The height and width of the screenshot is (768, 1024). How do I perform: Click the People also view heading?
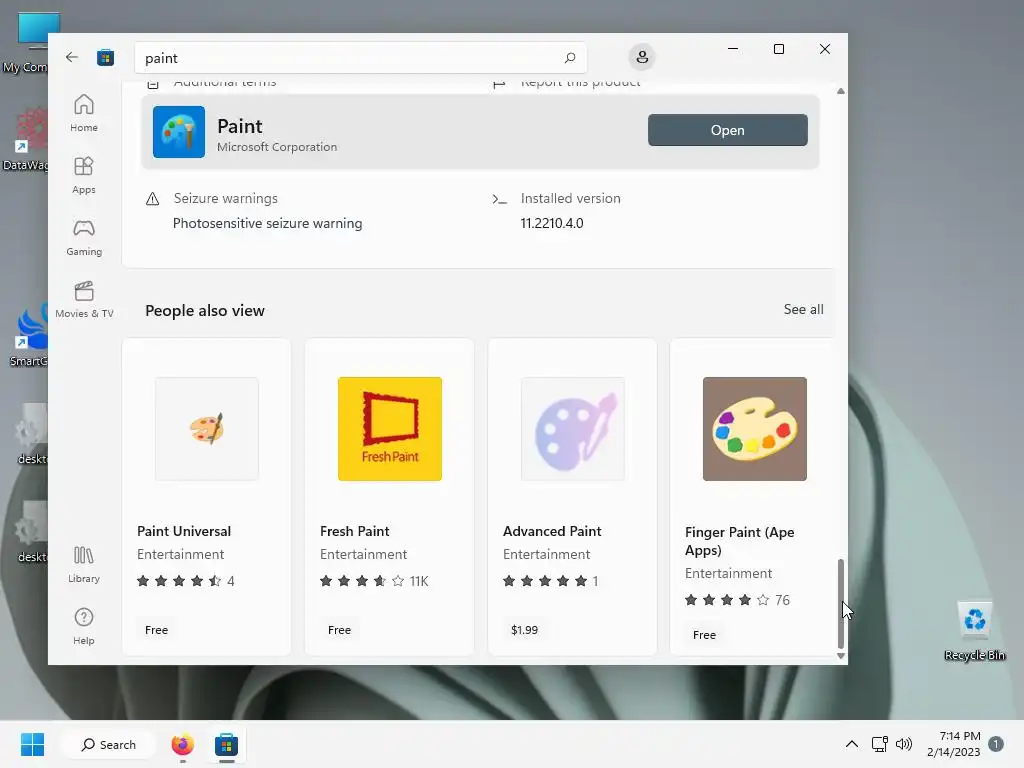pyautogui.click(x=205, y=311)
